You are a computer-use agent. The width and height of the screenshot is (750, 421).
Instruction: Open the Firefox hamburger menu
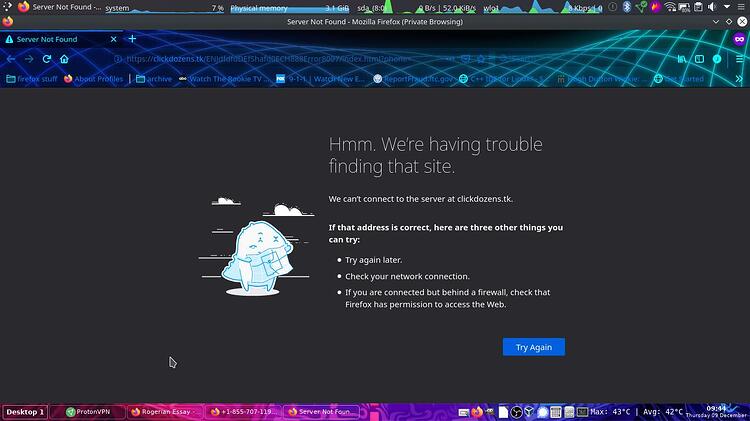tap(739, 59)
